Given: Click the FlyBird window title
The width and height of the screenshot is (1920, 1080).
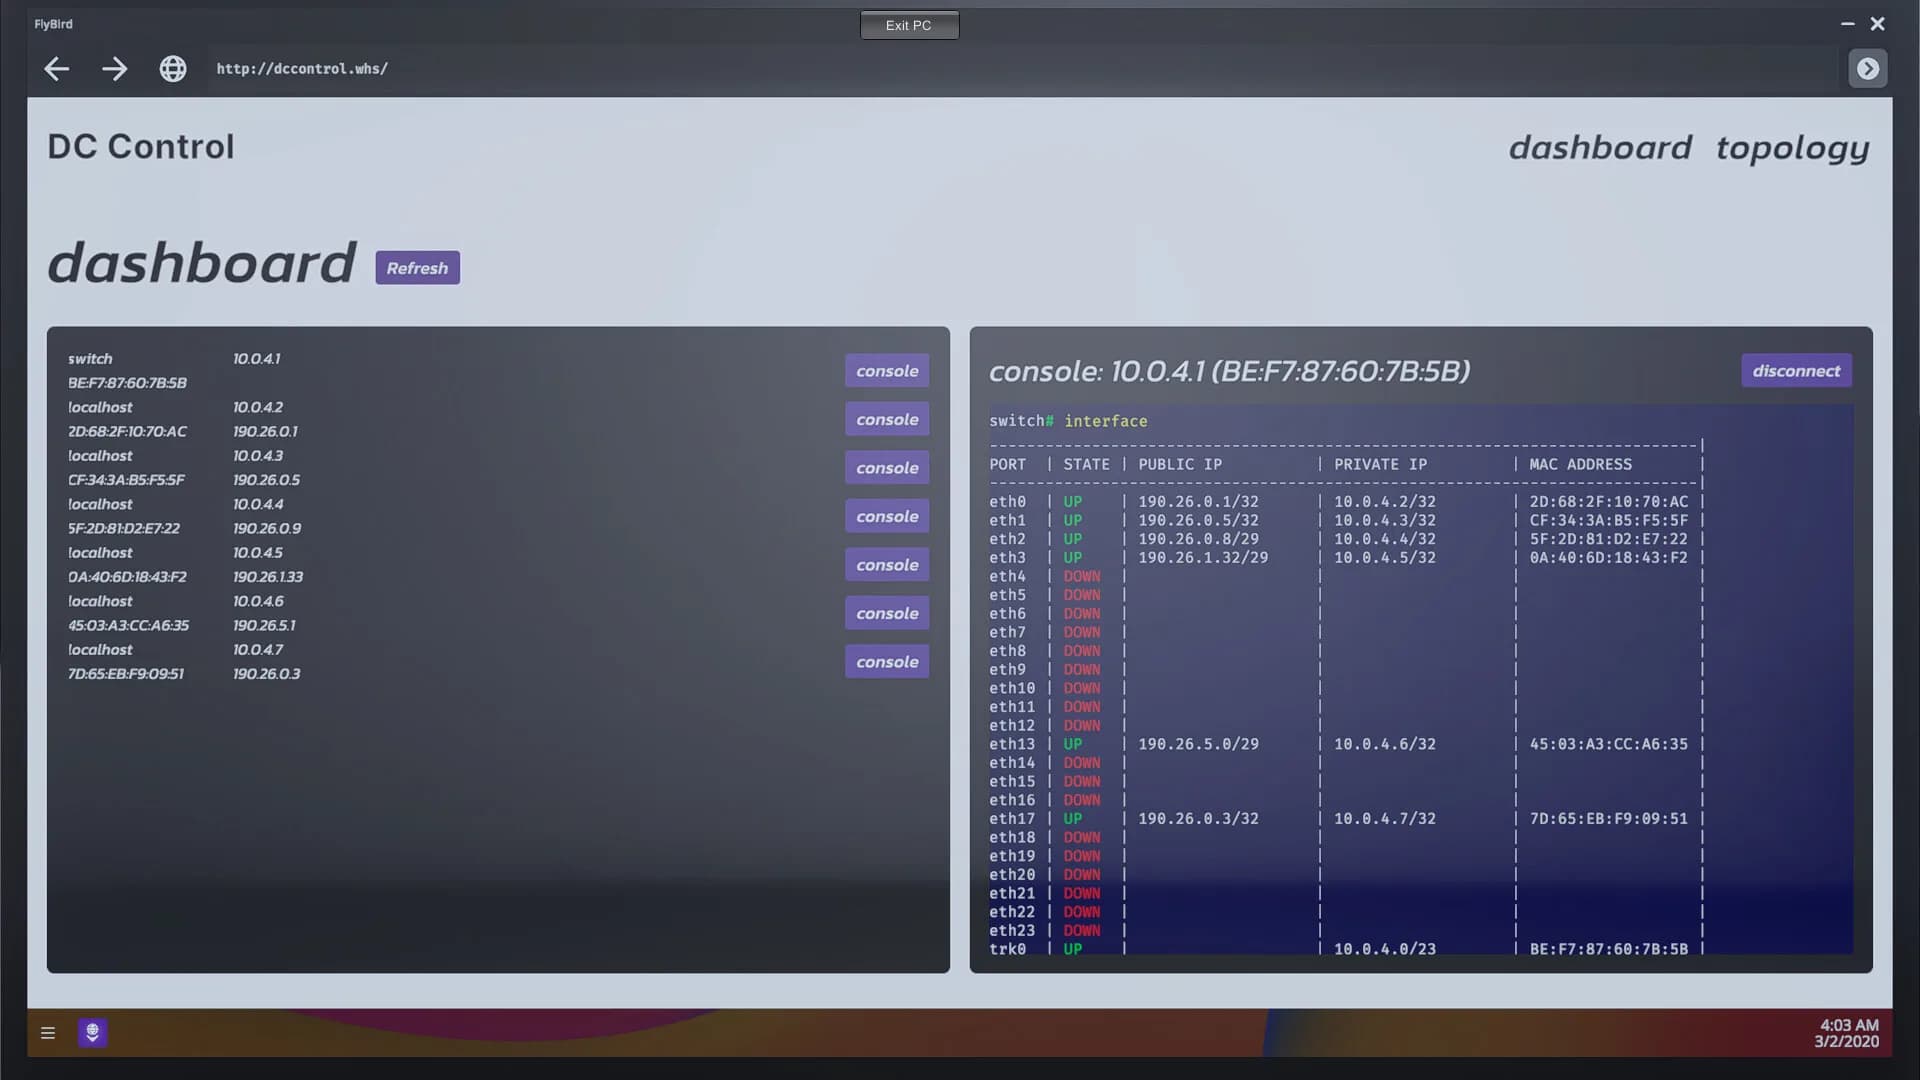Looking at the screenshot, I should click(53, 24).
